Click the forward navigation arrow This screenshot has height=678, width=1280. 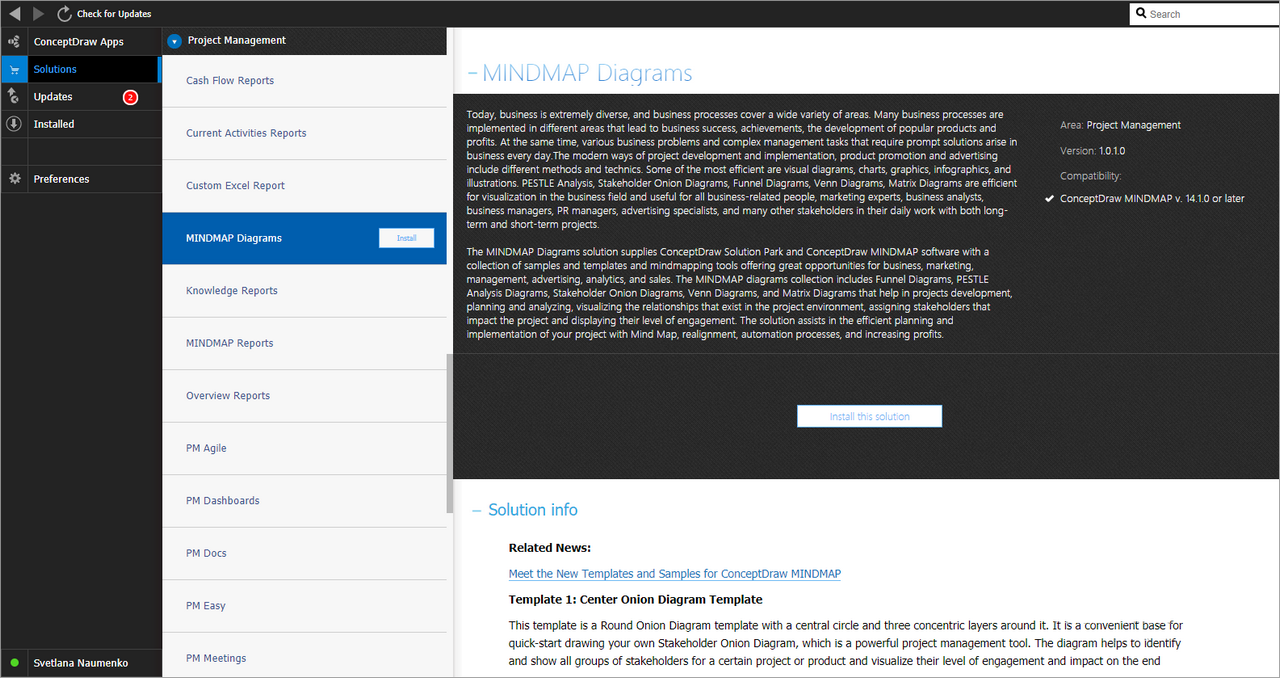point(38,14)
